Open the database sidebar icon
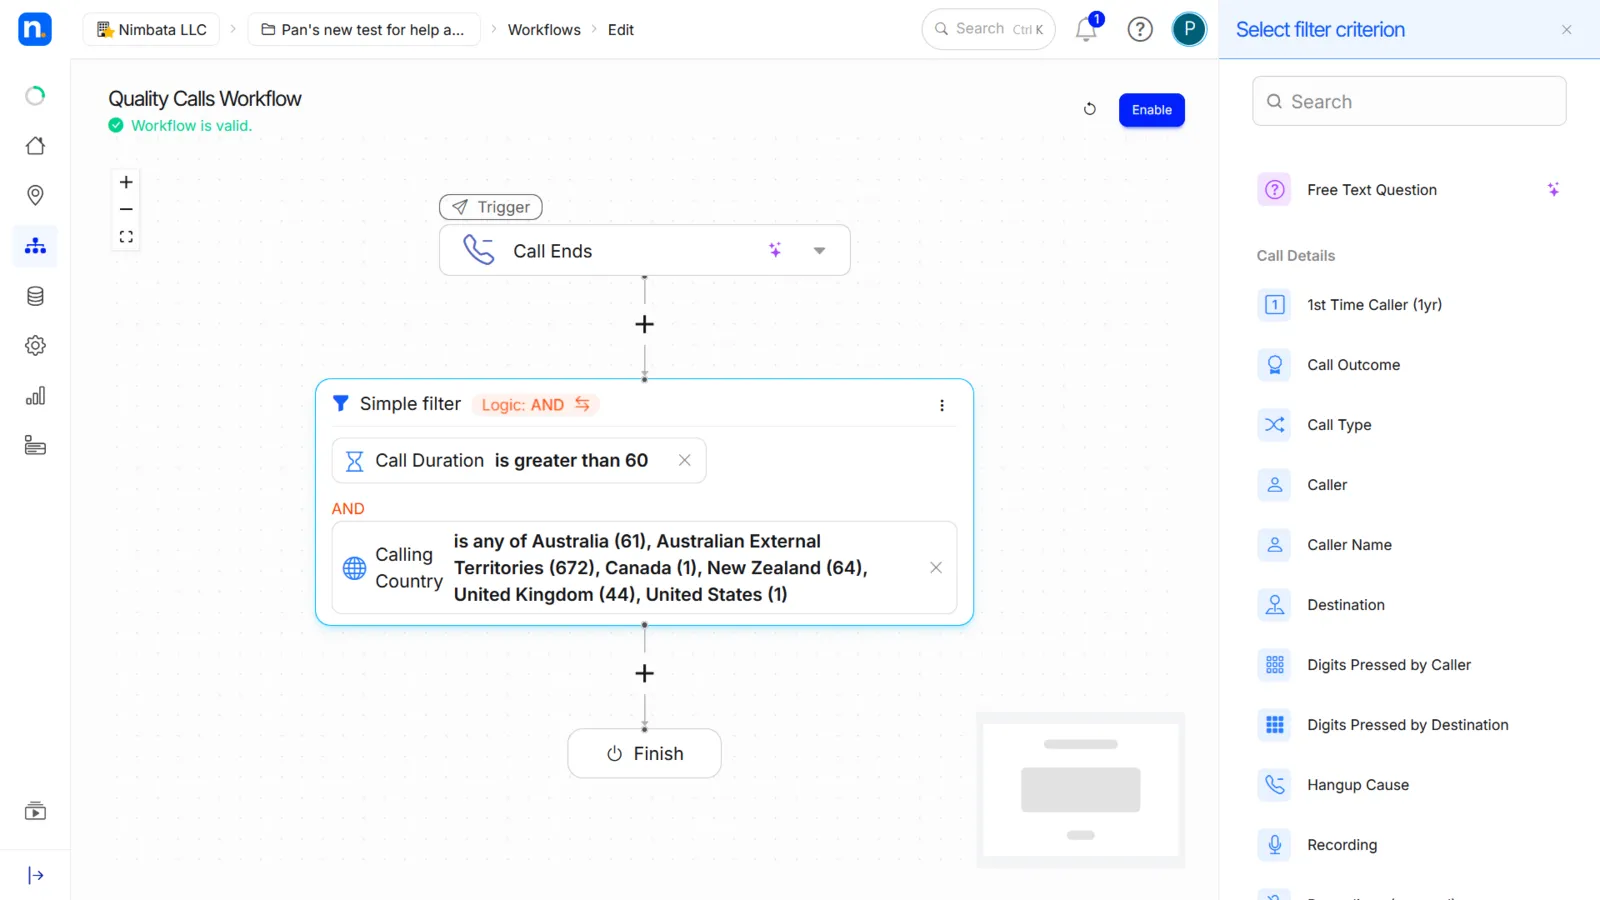 (x=35, y=296)
